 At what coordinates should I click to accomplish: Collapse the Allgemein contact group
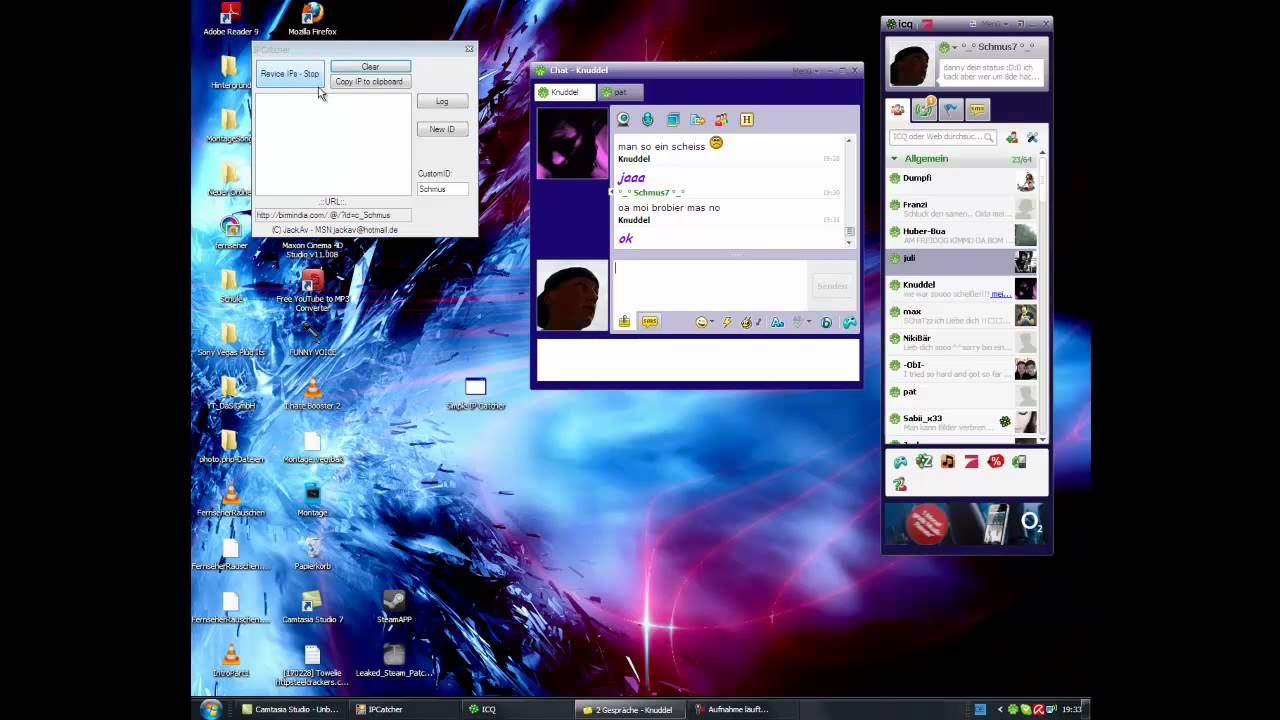click(894, 159)
